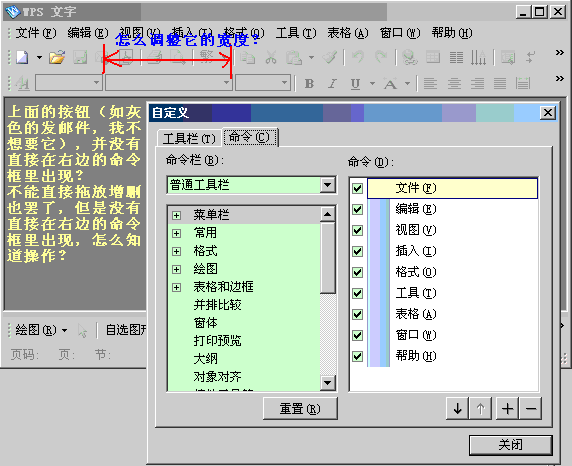The width and height of the screenshot is (572, 466).
Task: Click the command bar list scrollbar down arrow
Action: 328,382
